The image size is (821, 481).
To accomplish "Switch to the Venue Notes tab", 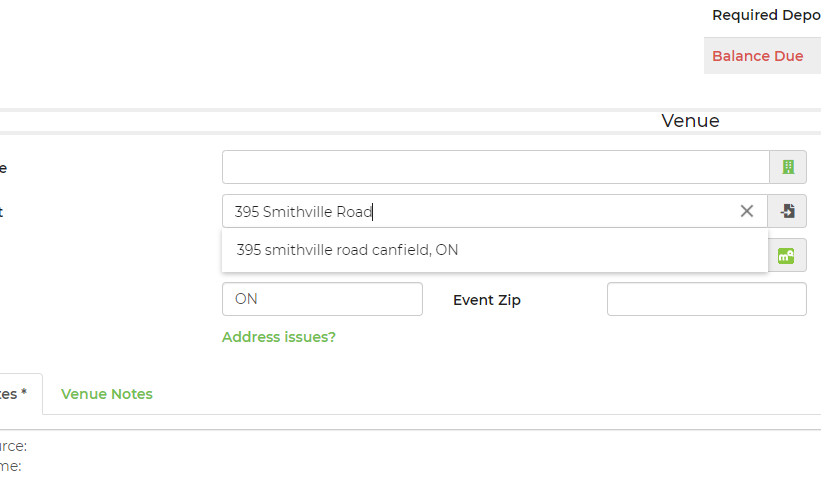I will pos(107,394).
